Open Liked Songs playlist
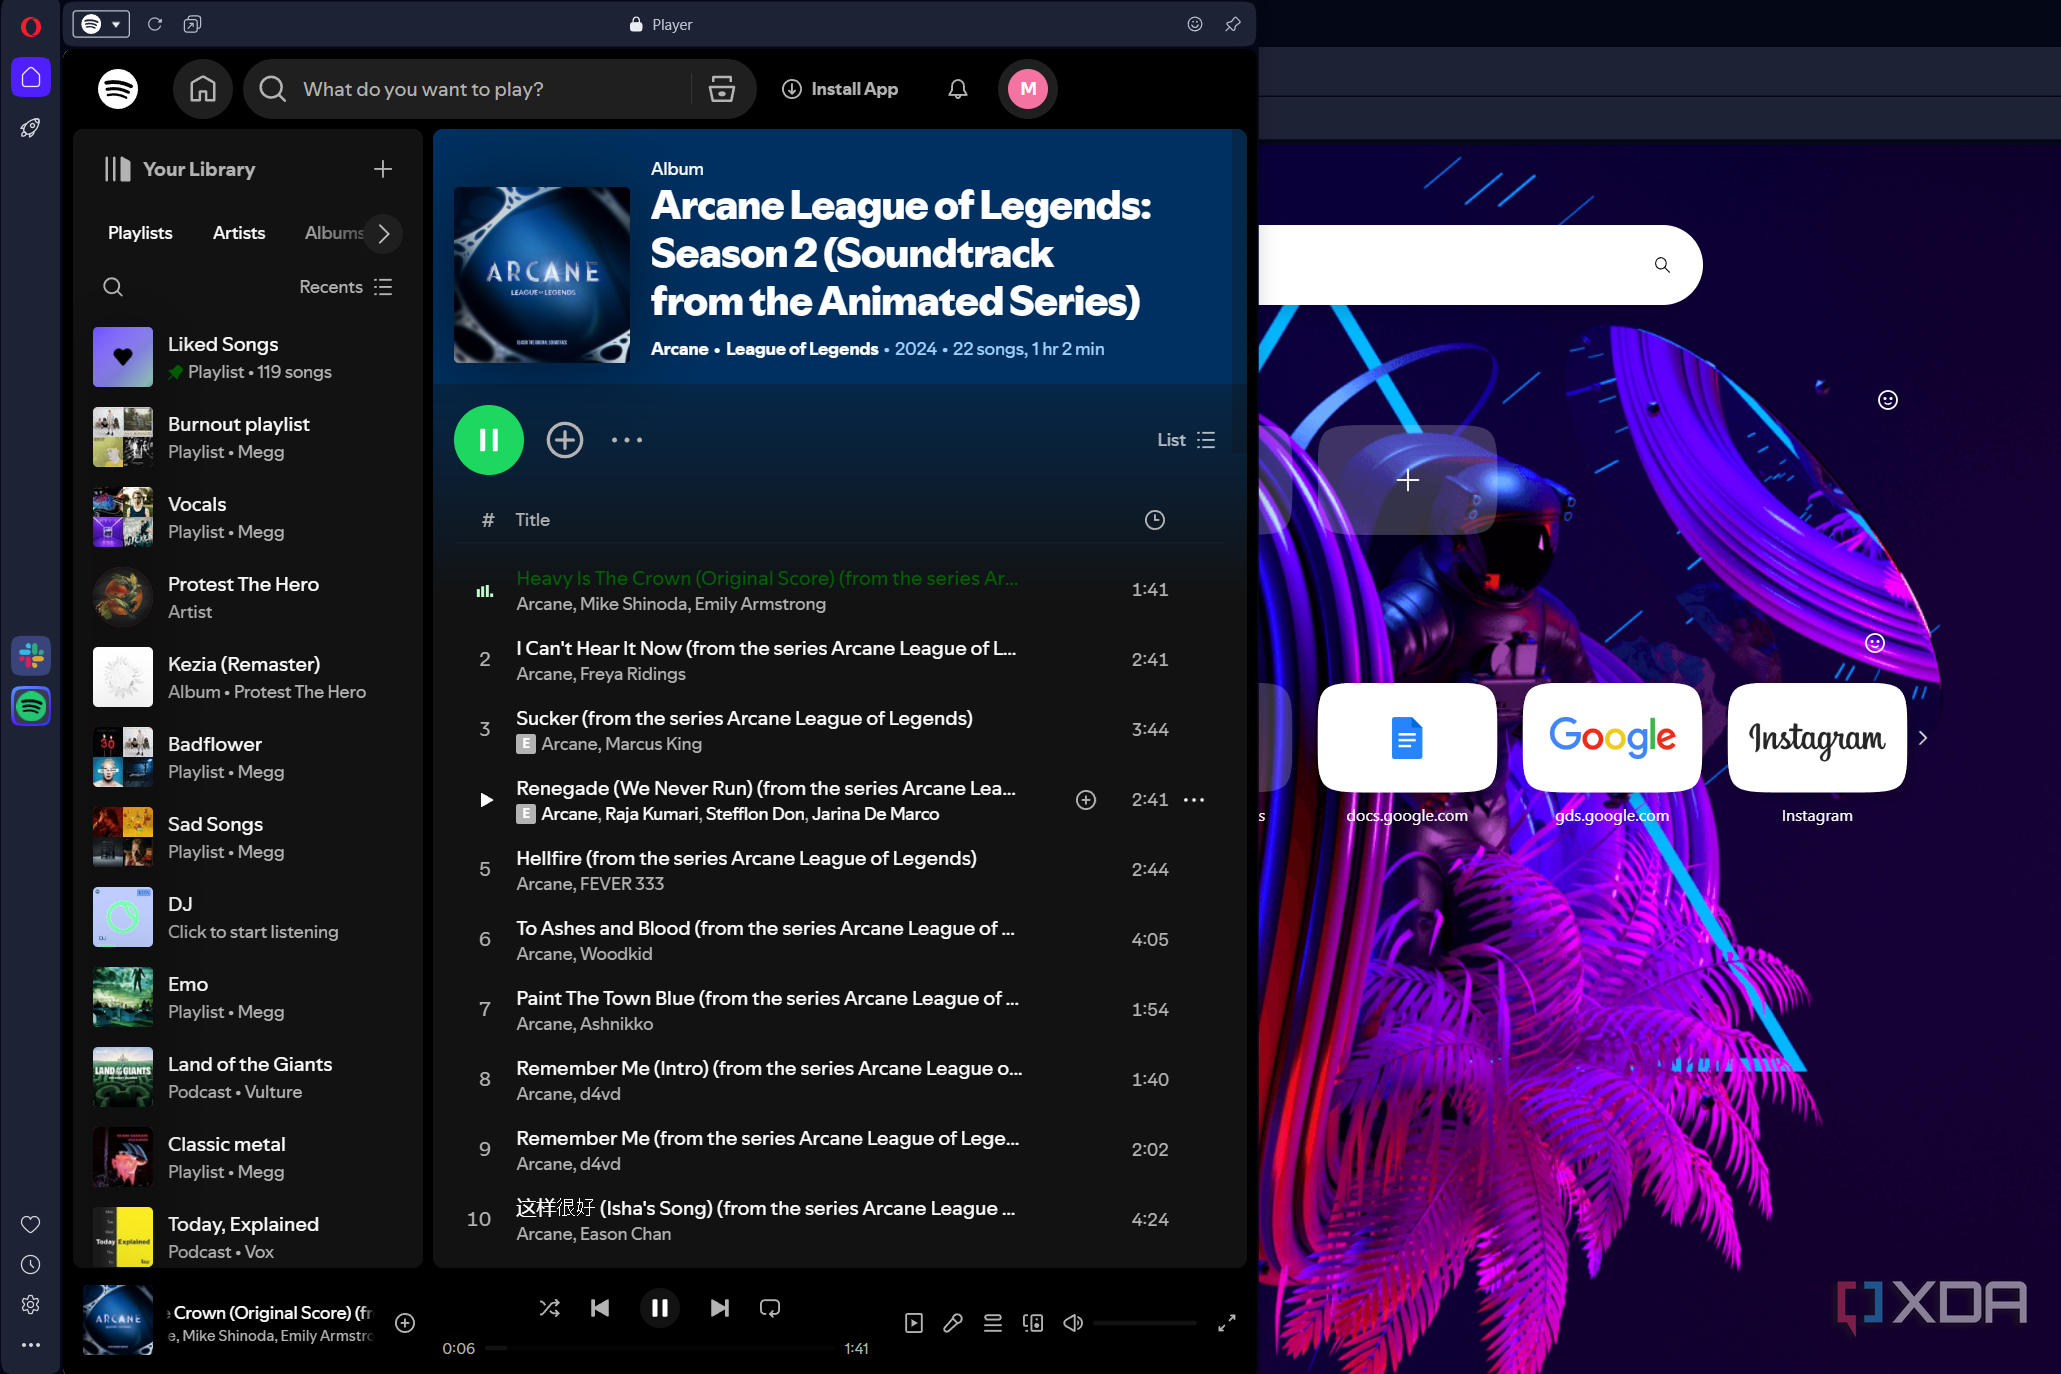Screen dimensions: 2061x1374 point(248,357)
